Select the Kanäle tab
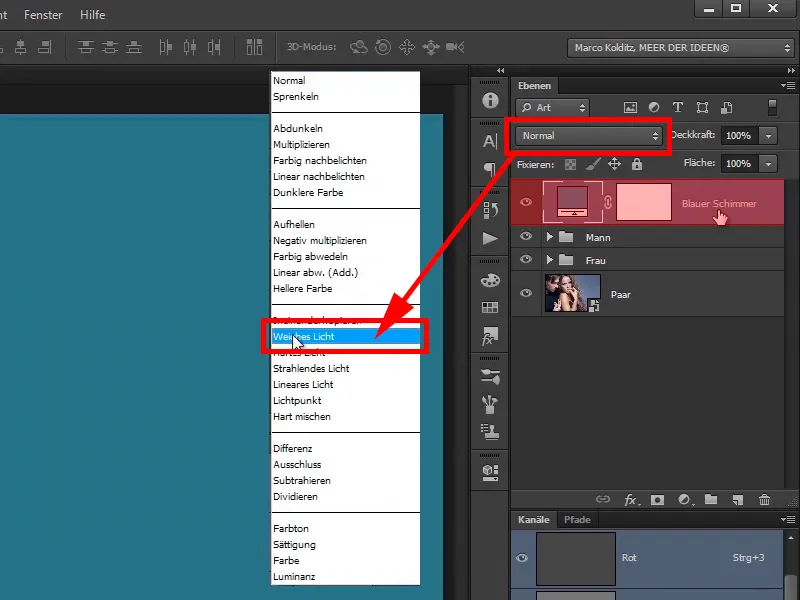This screenshot has height=600, width=800. (534, 519)
